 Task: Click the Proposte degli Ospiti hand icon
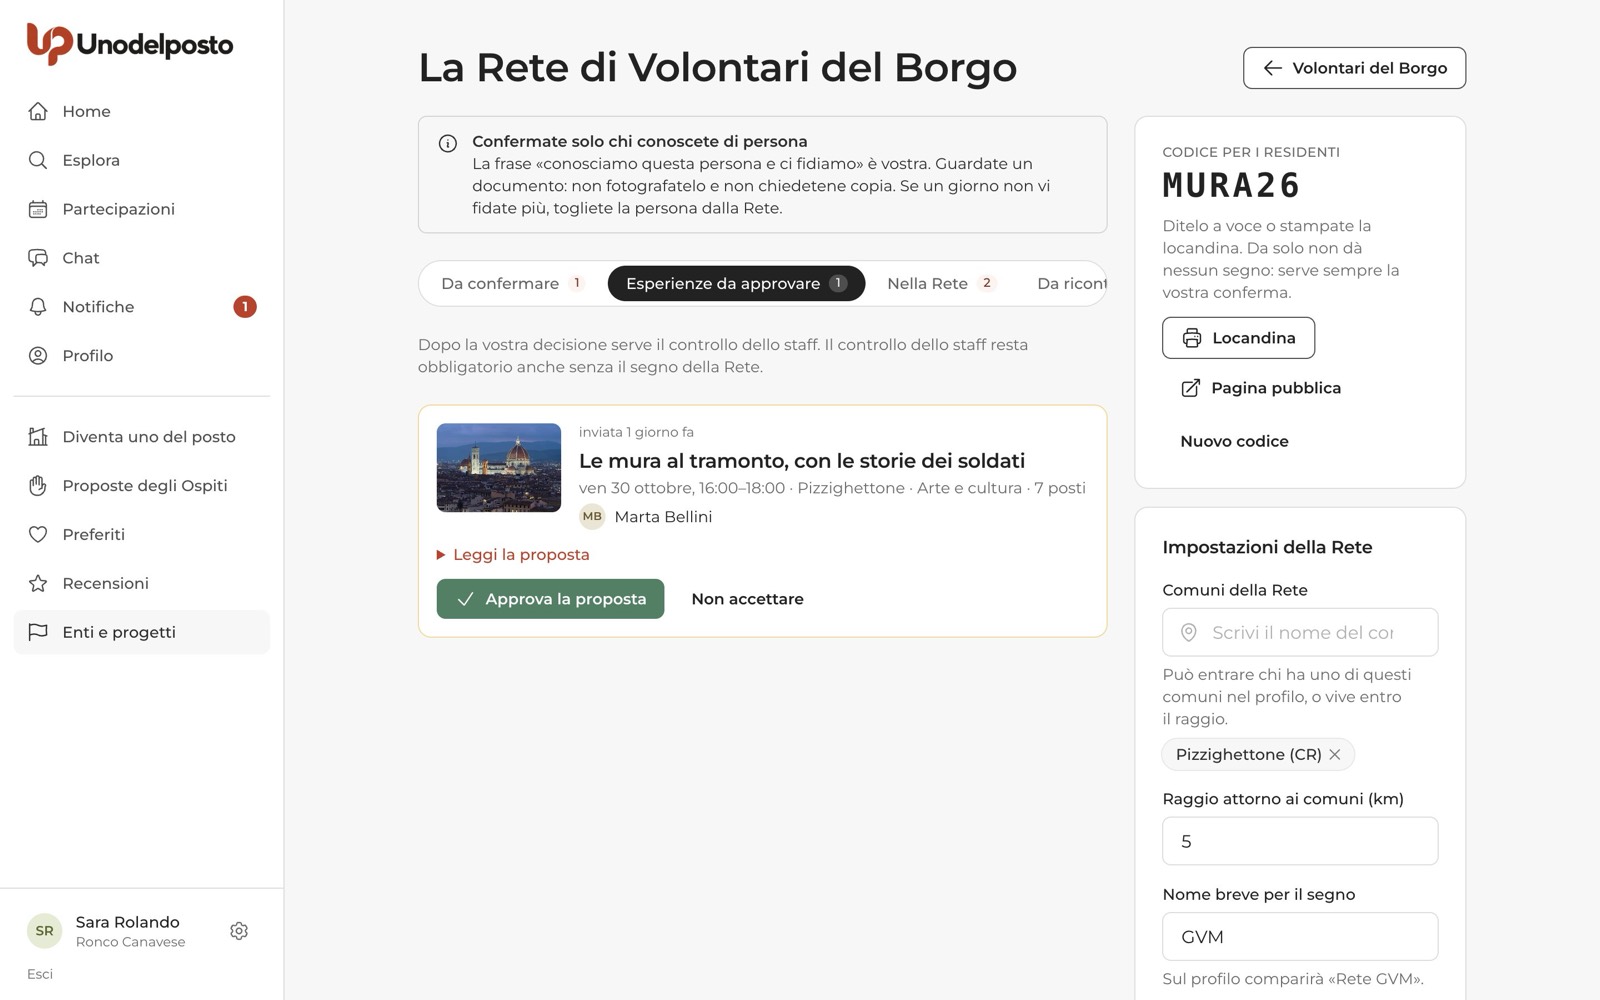pyautogui.click(x=38, y=486)
